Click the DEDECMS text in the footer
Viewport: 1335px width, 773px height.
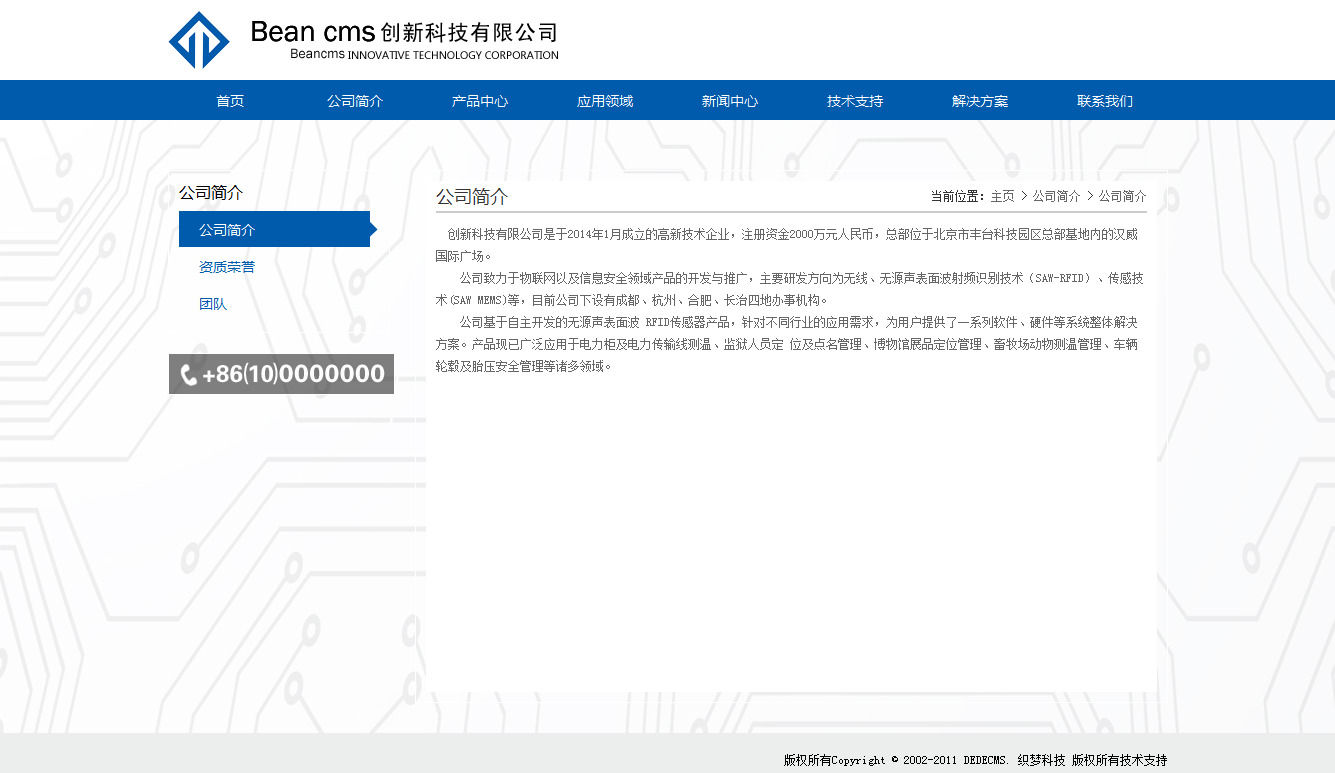(986, 760)
